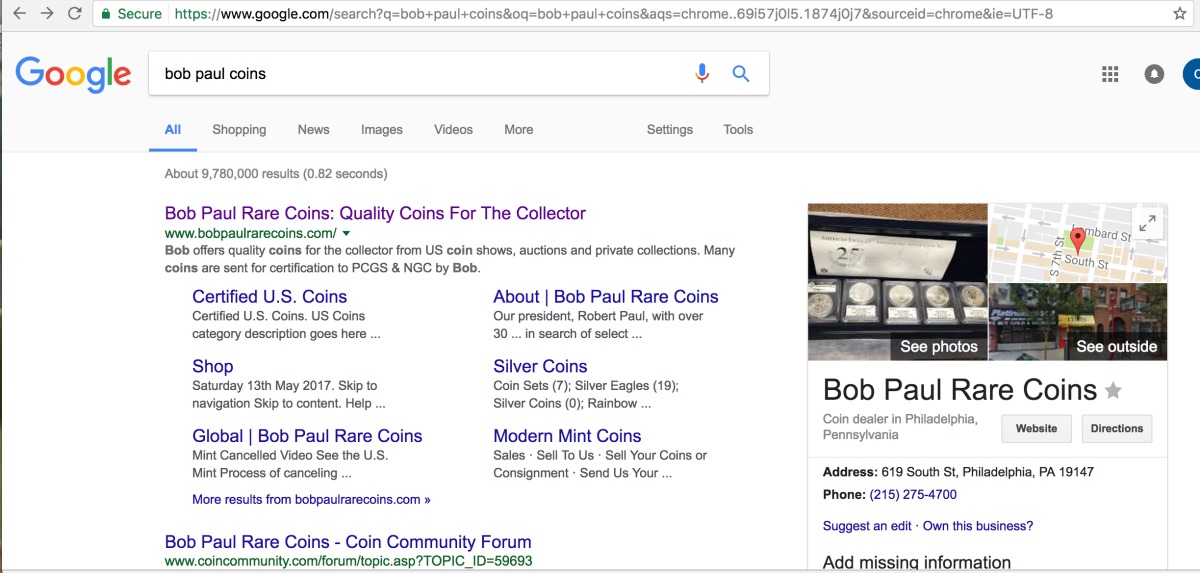Open Google notifications bell icon
Viewport: 1200px width, 573px height.
pyautogui.click(x=1154, y=74)
